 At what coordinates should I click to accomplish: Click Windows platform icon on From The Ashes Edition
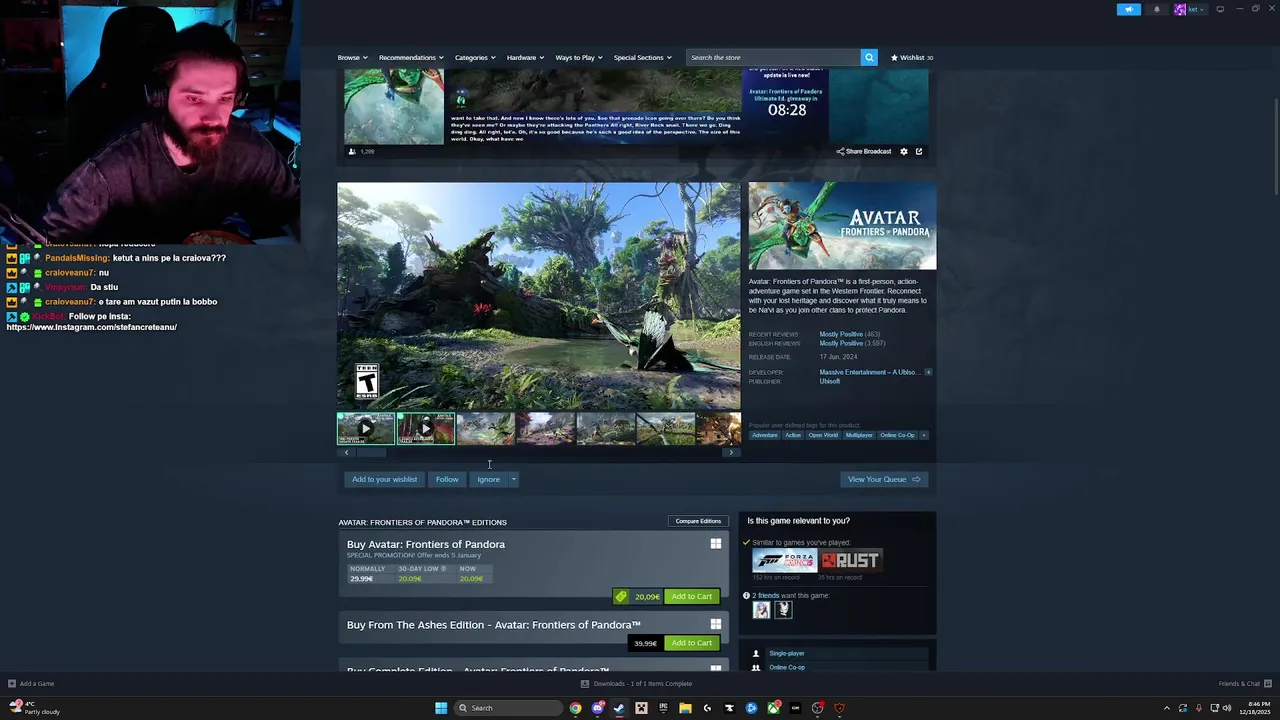[715, 624]
